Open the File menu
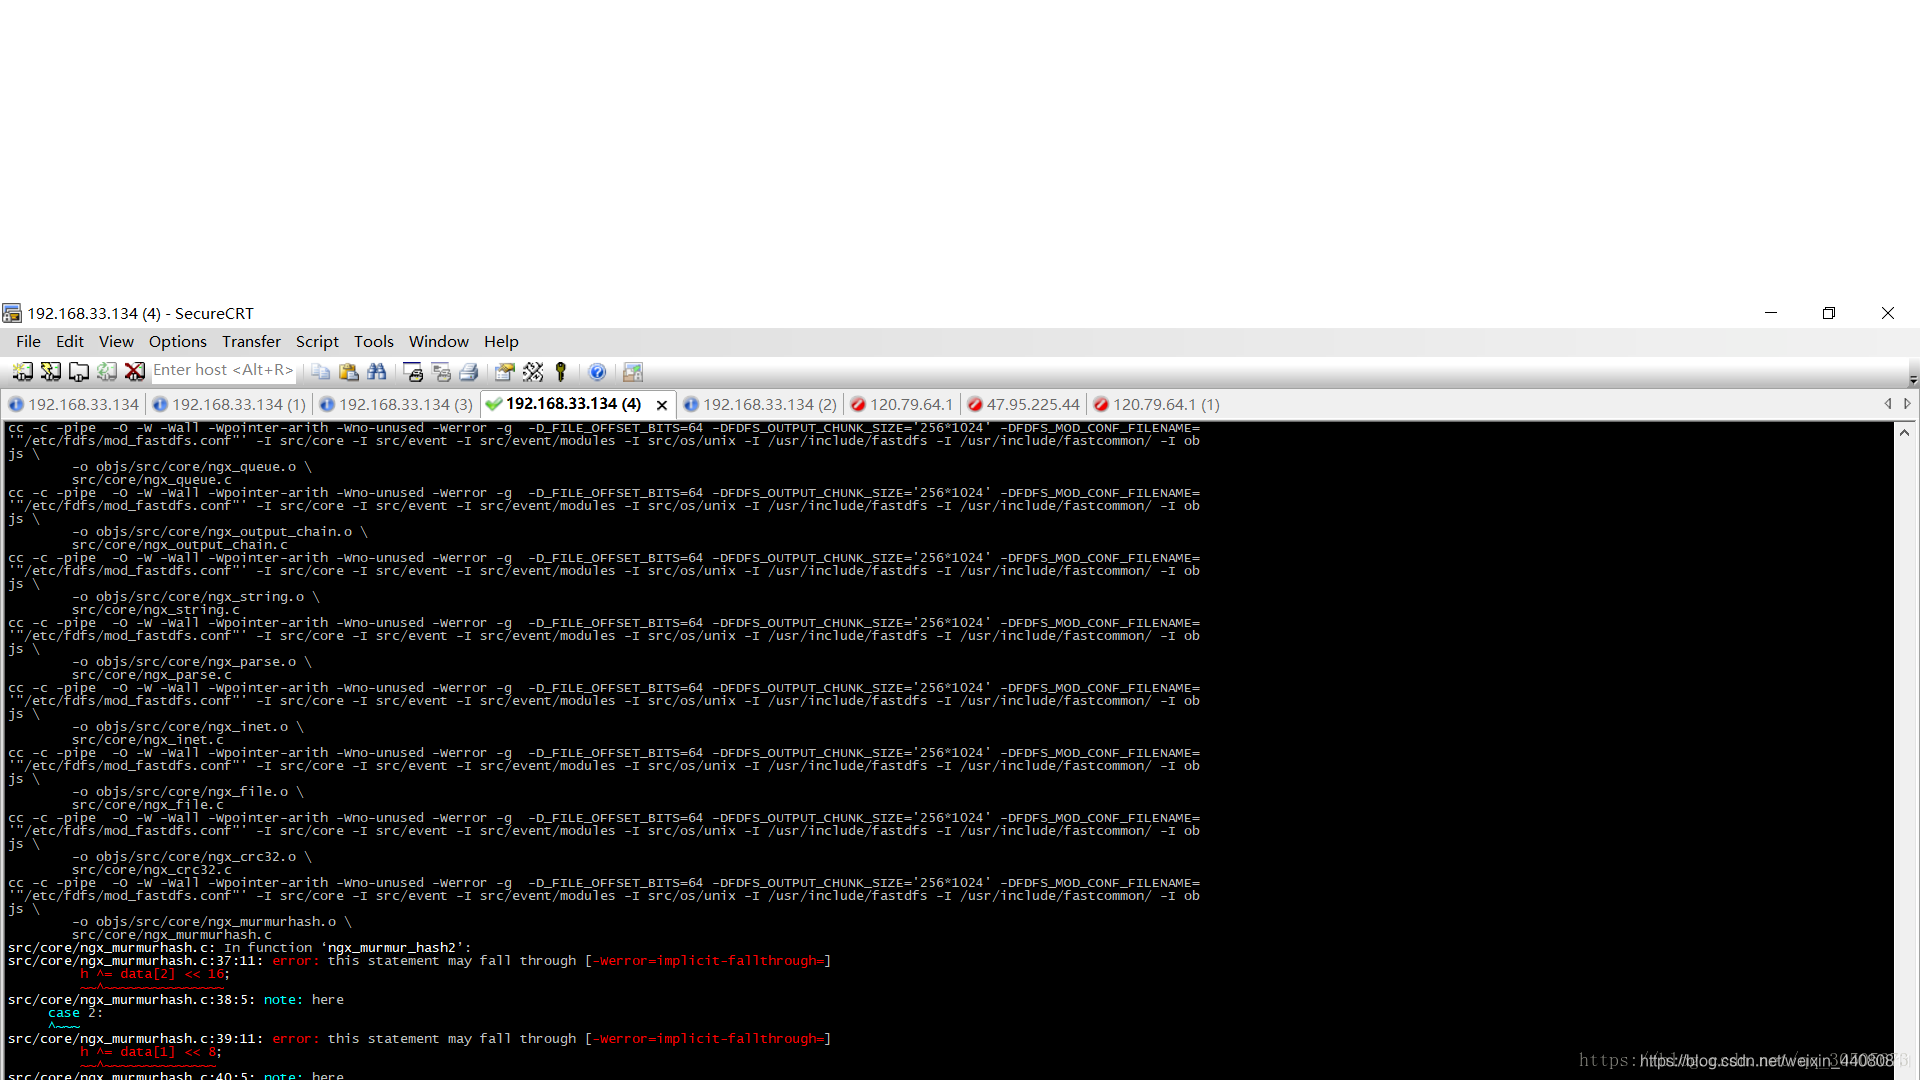 click(28, 341)
